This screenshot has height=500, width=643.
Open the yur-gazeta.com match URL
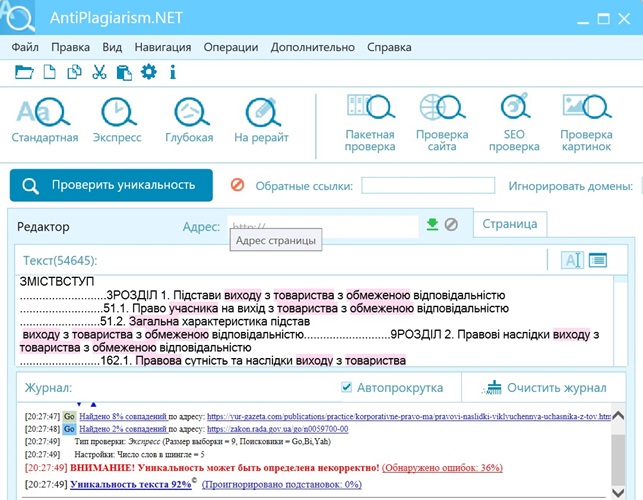tap(409, 417)
